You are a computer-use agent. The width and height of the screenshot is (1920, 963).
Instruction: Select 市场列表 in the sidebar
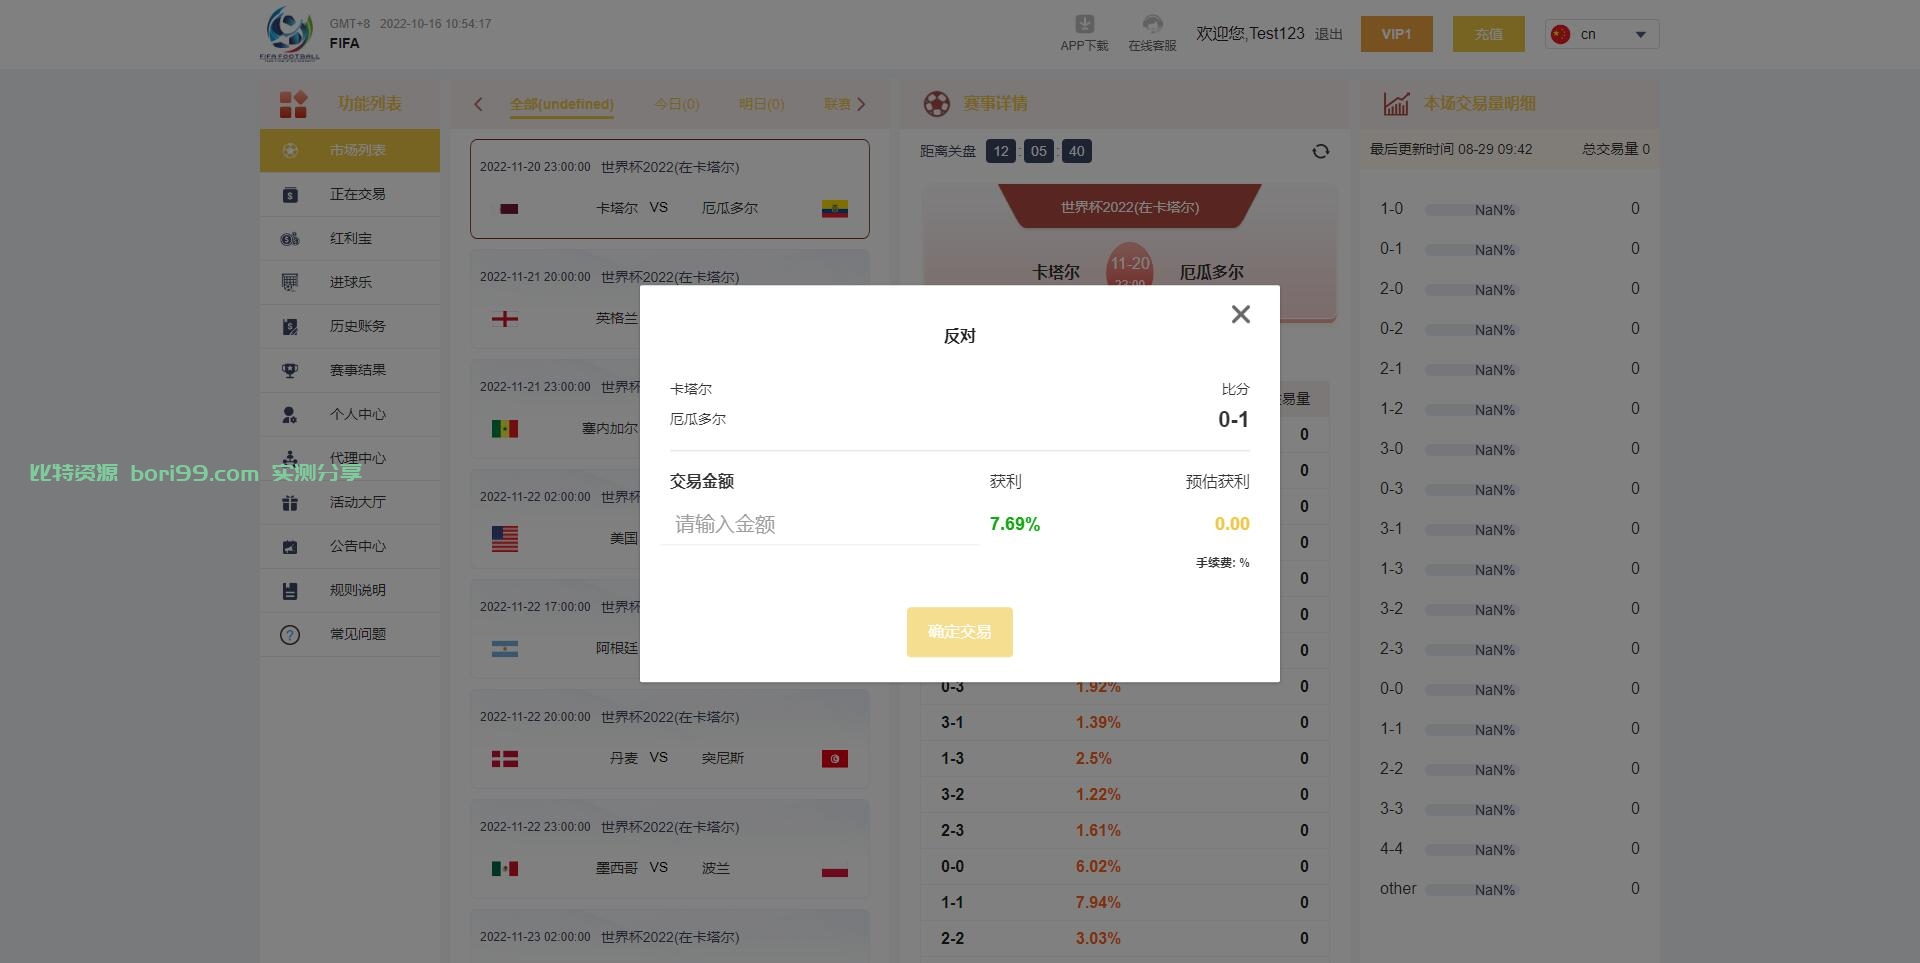point(350,150)
